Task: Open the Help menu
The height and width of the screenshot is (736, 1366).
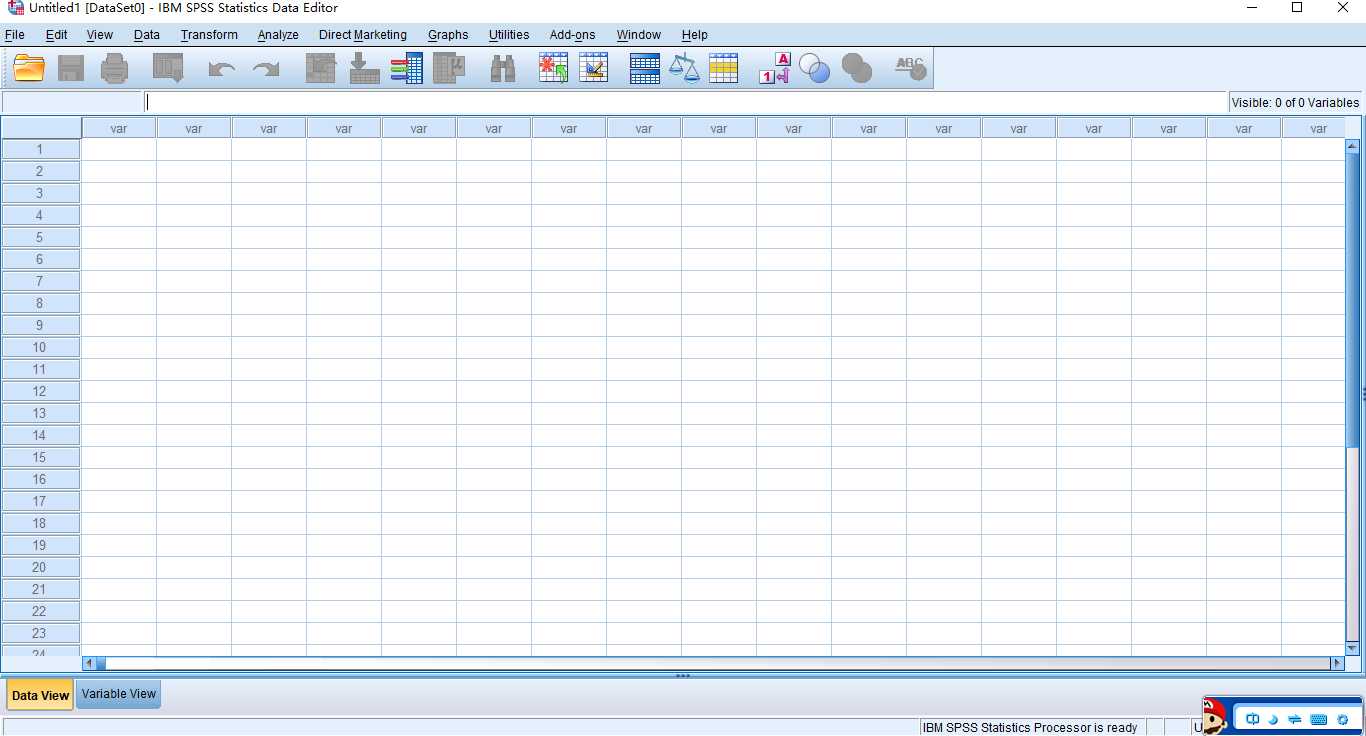Action: pos(695,34)
